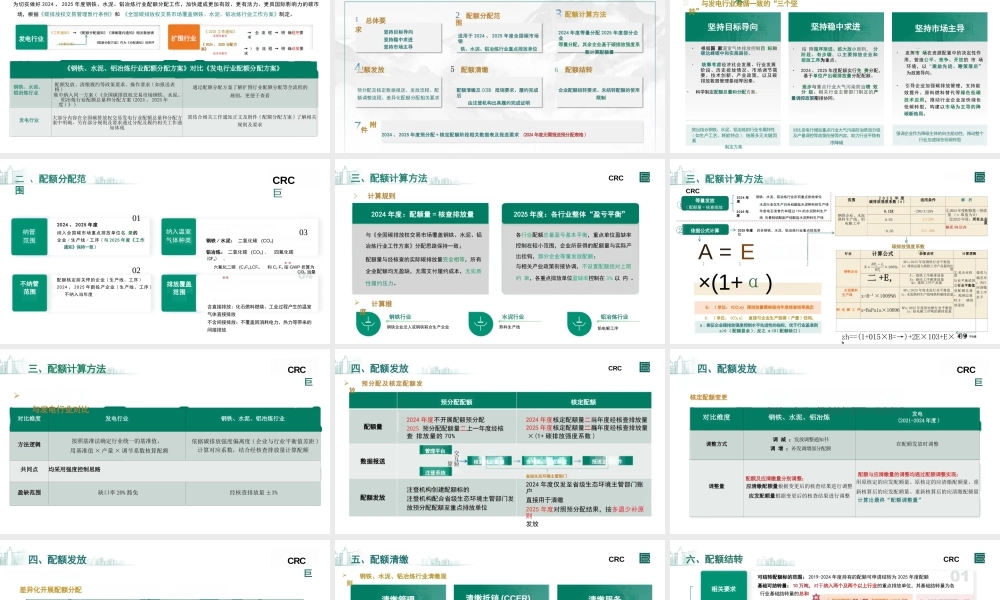
Task: Click the 钢铁行业 person icon on quota calculation slide
Action: click(368, 322)
